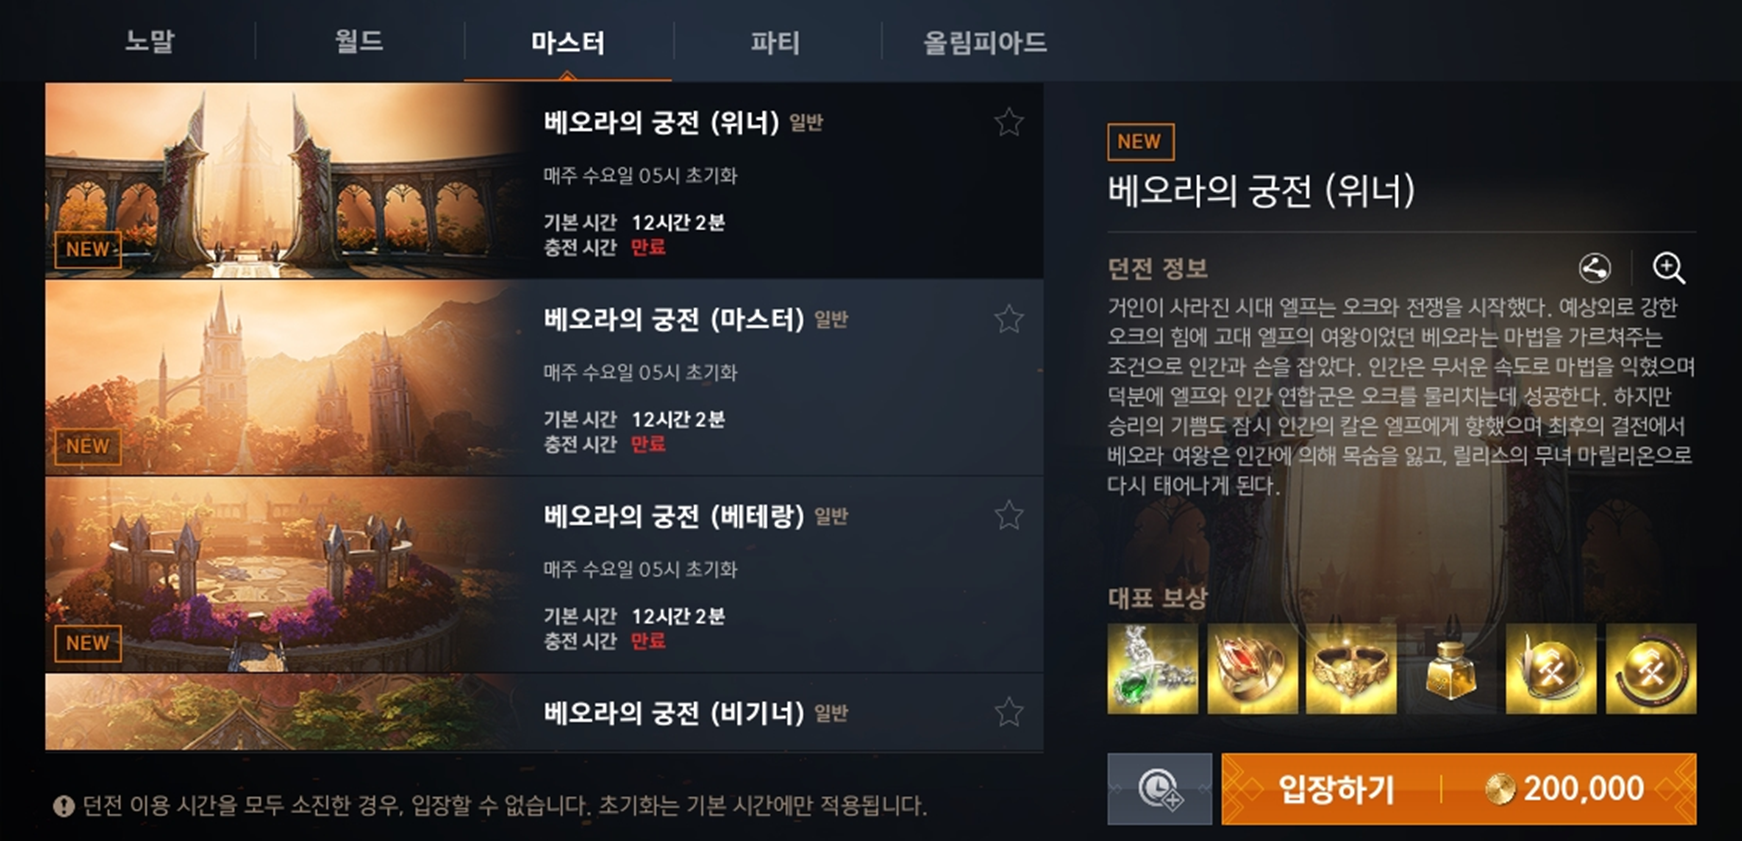Click the 입장하기 button costing 200,000
The height and width of the screenshot is (841, 1742).
pyautogui.click(x=1459, y=789)
